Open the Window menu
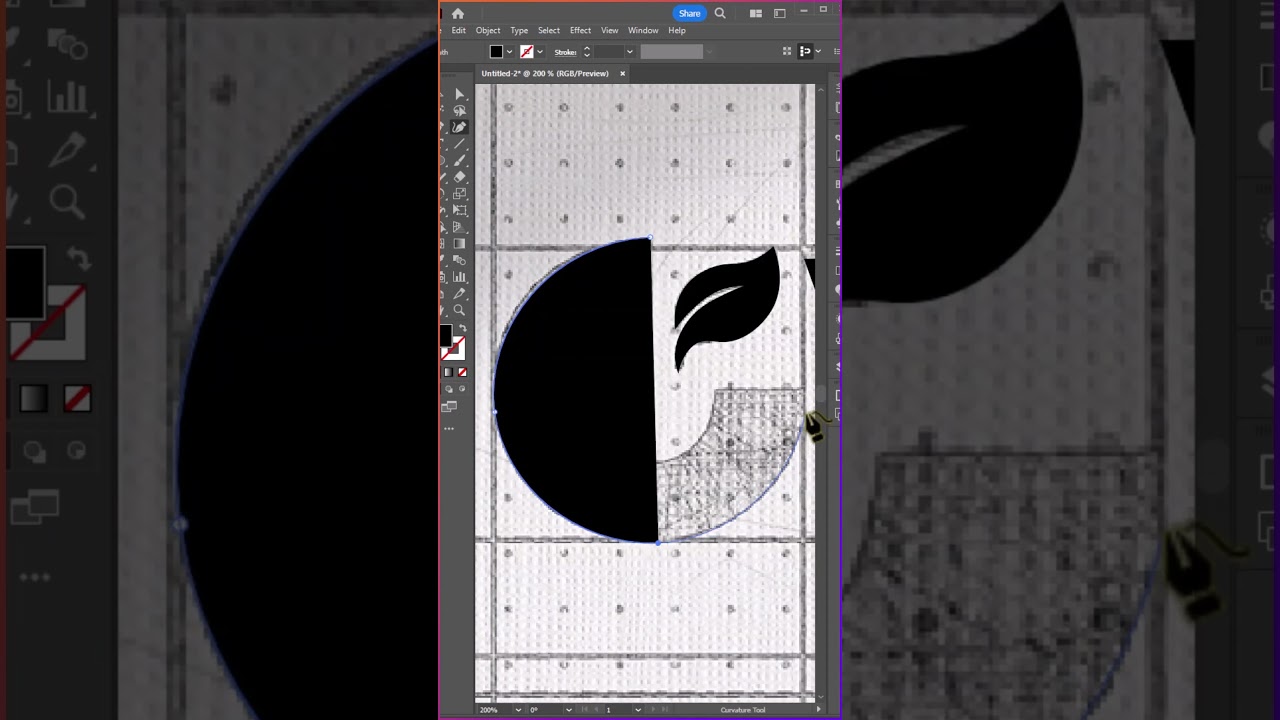 click(643, 31)
